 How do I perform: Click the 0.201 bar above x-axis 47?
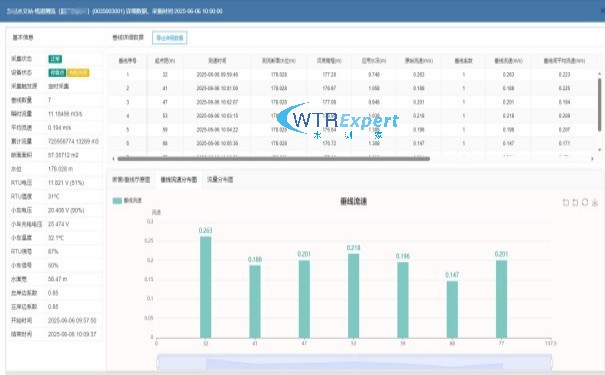304,299
